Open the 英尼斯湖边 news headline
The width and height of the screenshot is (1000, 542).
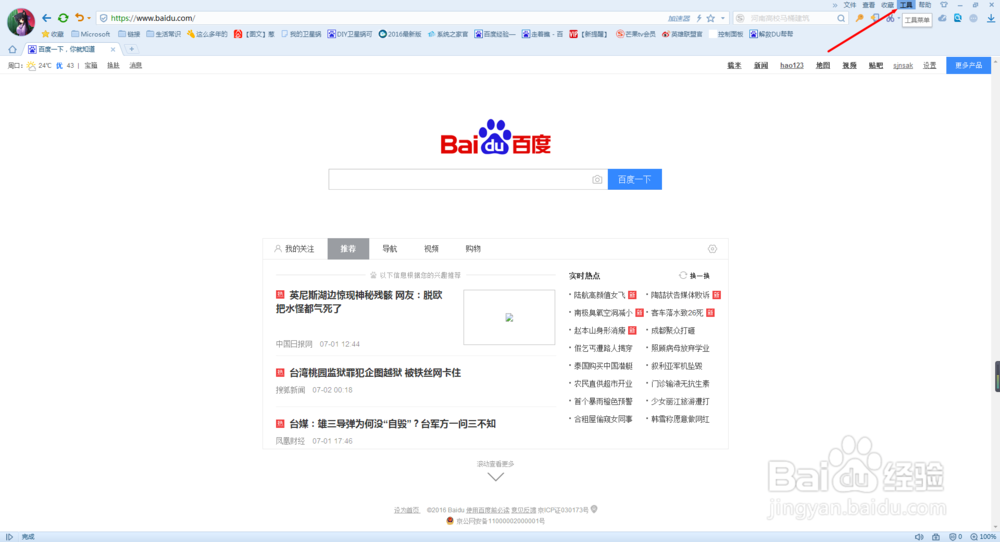[359, 302]
